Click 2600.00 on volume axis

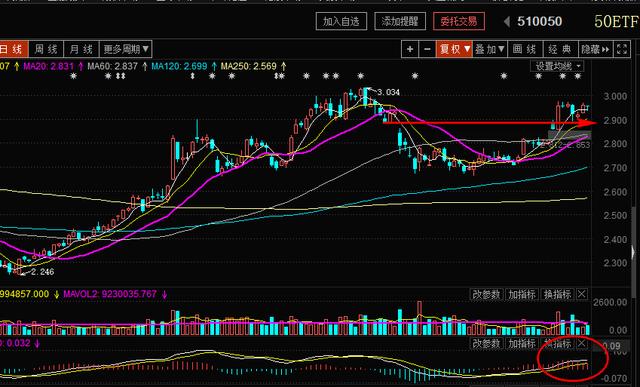tap(610, 302)
